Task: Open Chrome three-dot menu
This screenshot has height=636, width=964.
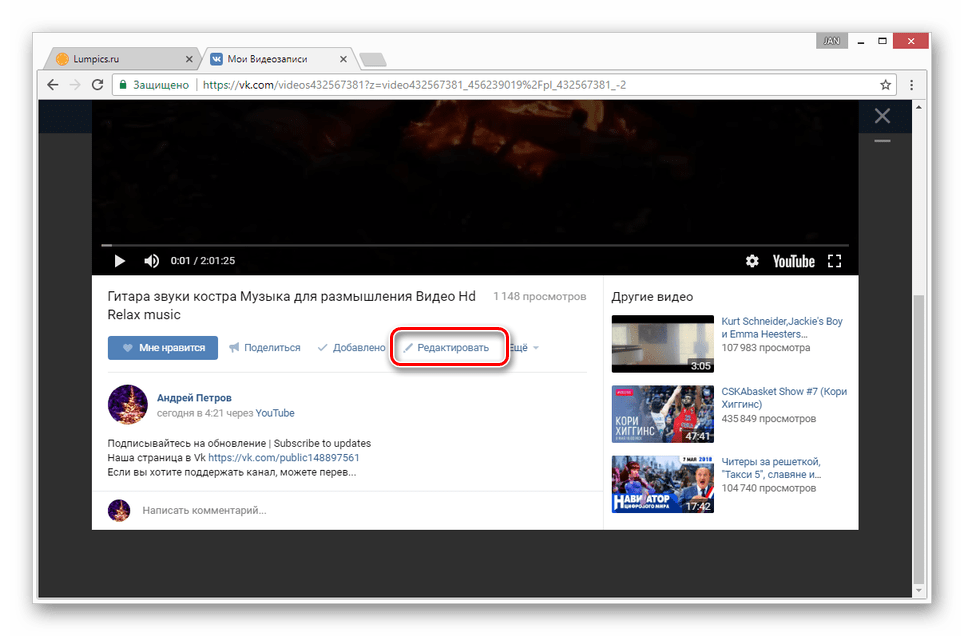Action: pyautogui.click(x=912, y=85)
